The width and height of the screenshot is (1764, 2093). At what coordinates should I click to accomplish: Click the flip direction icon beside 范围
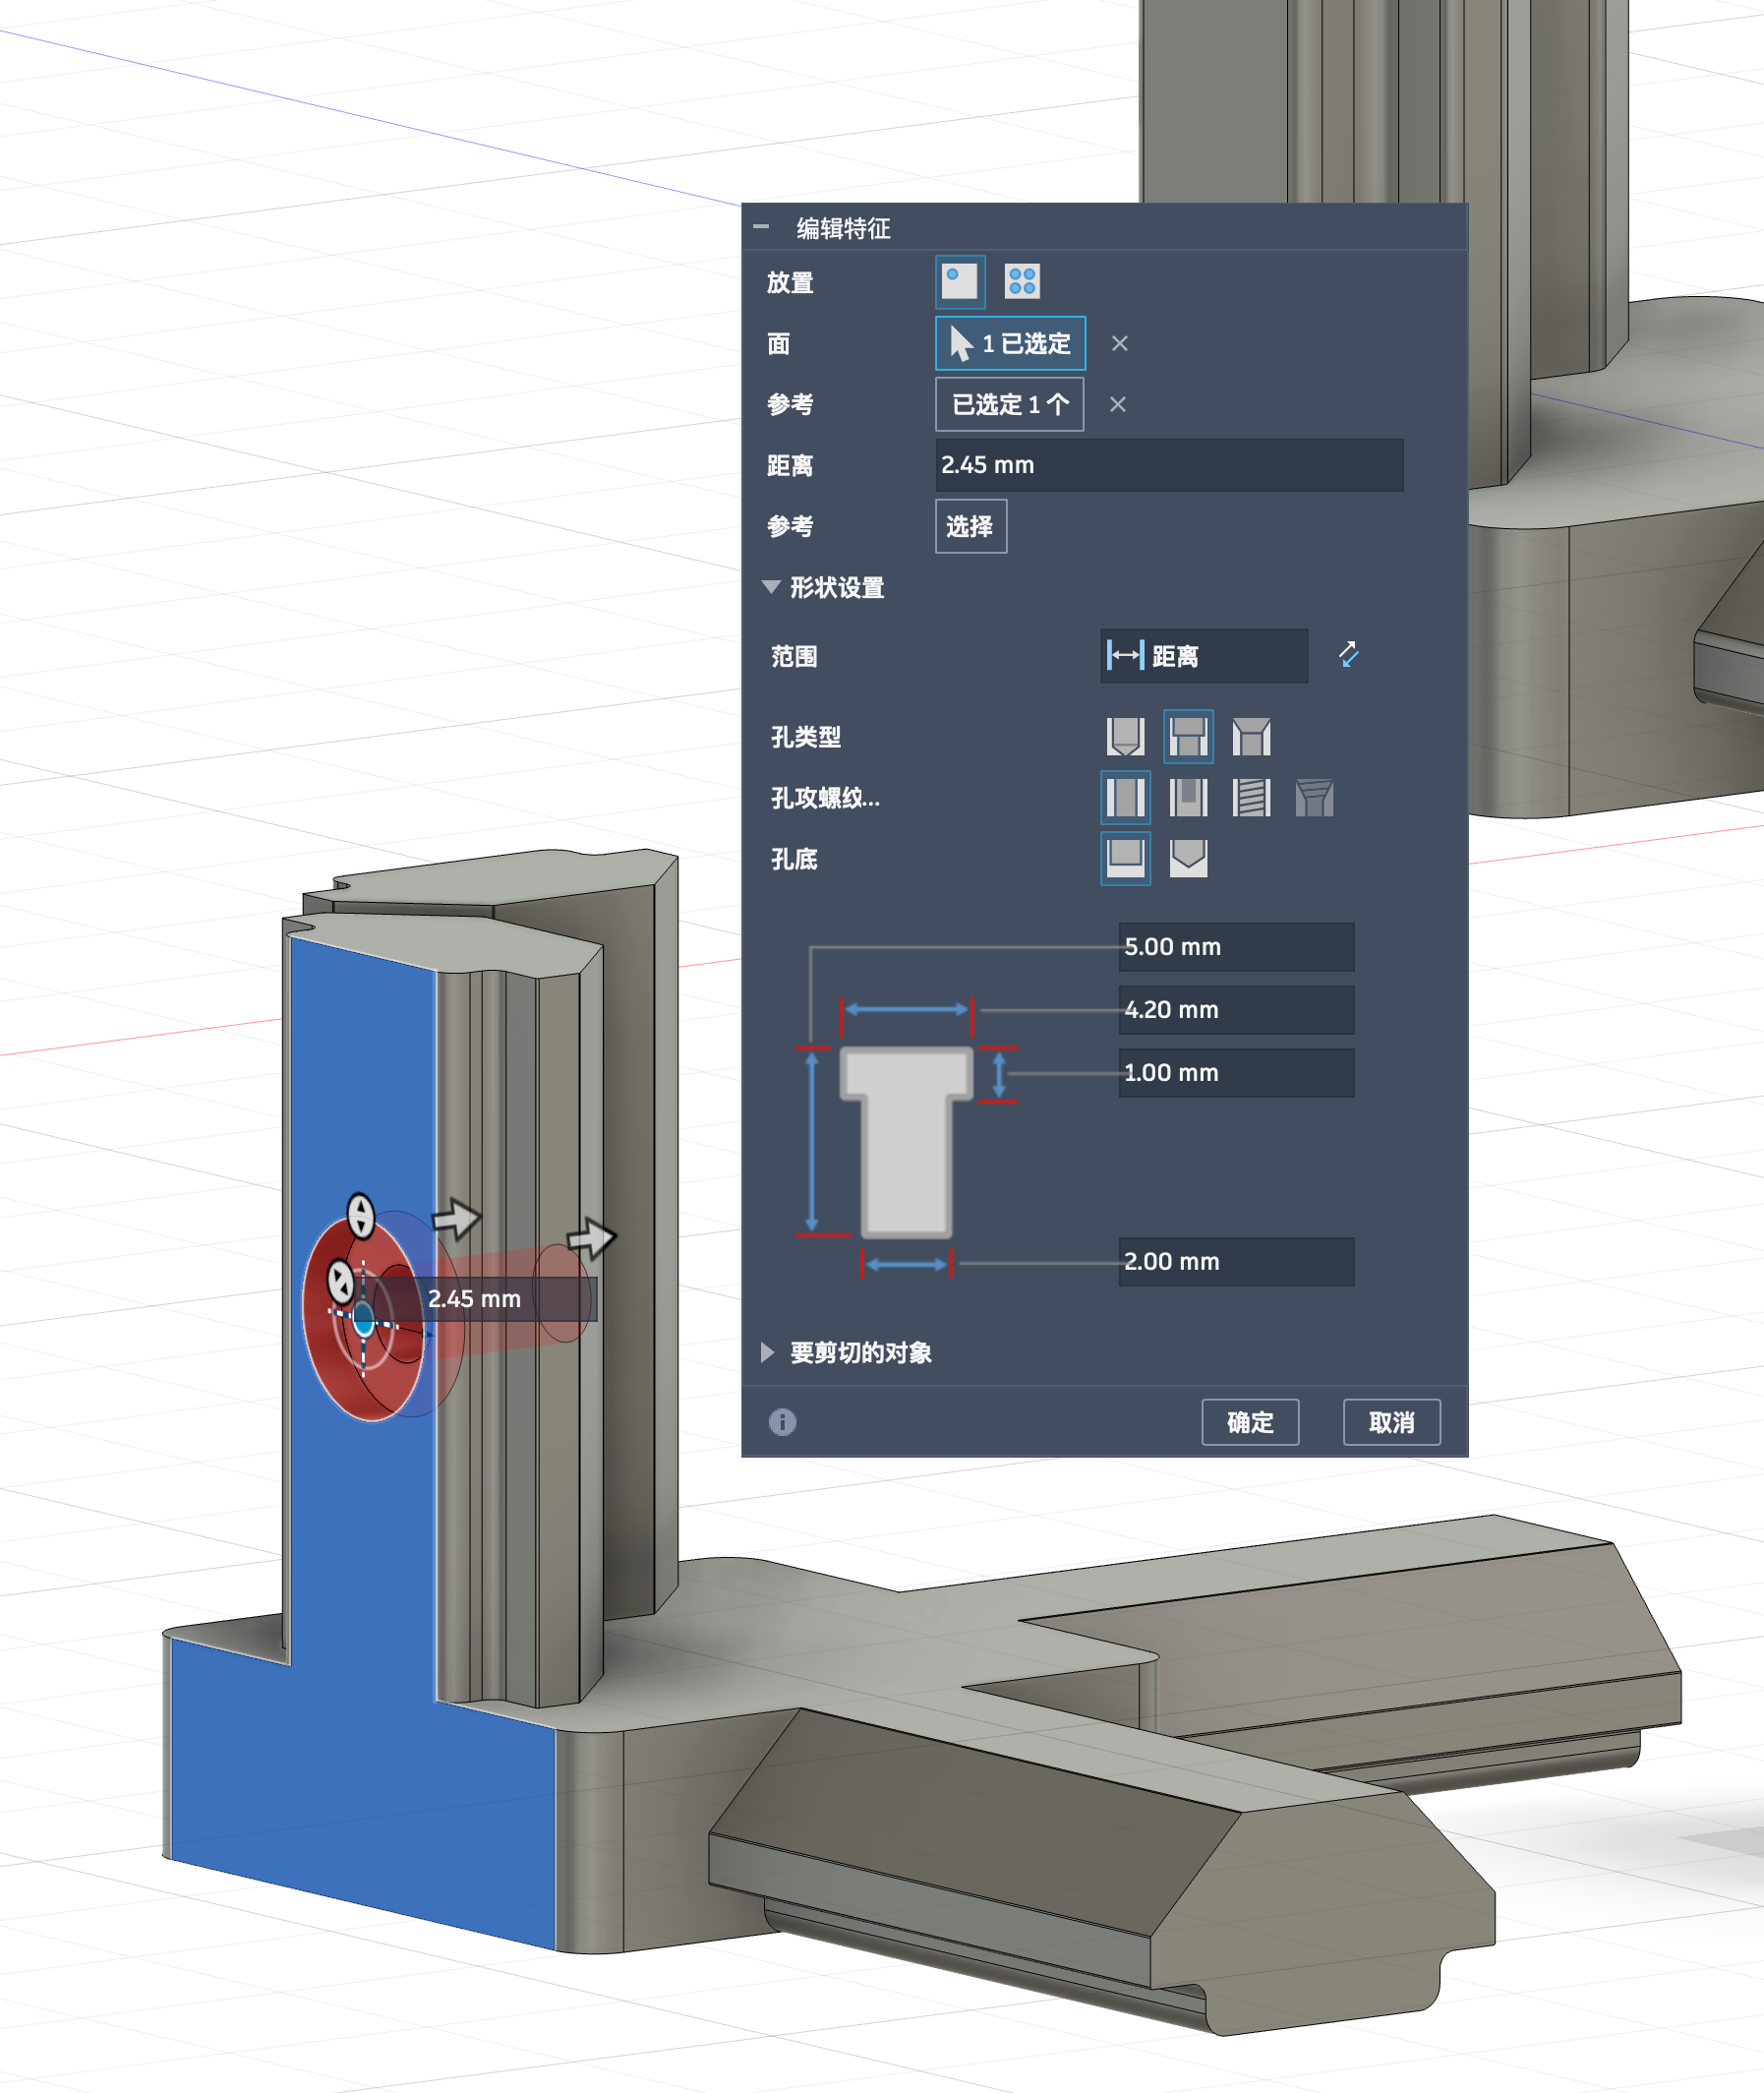pos(1347,655)
